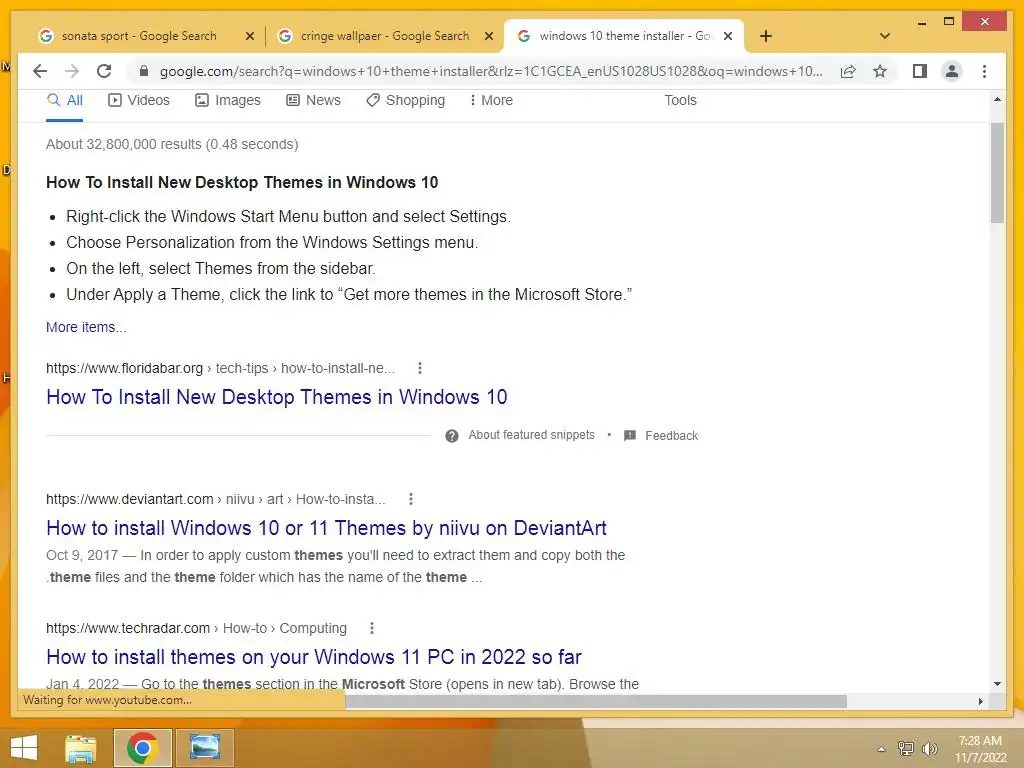Open the niivu DeviantArt themes link
The width and height of the screenshot is (1024, 768).
click(x=327, y=528)
